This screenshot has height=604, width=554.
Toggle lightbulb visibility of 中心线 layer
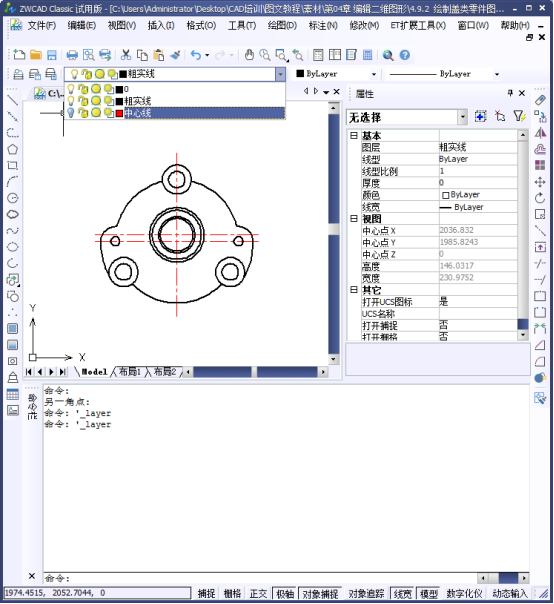tap(71, 113)
